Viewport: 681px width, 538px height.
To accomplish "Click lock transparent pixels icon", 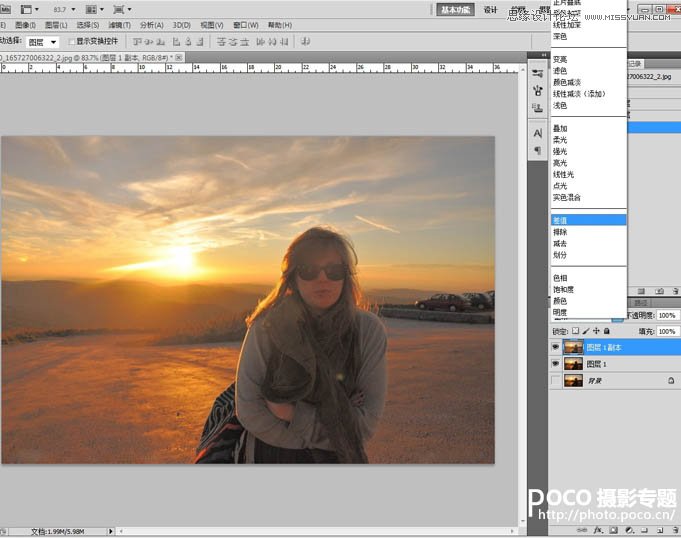I will click(576, 331).
